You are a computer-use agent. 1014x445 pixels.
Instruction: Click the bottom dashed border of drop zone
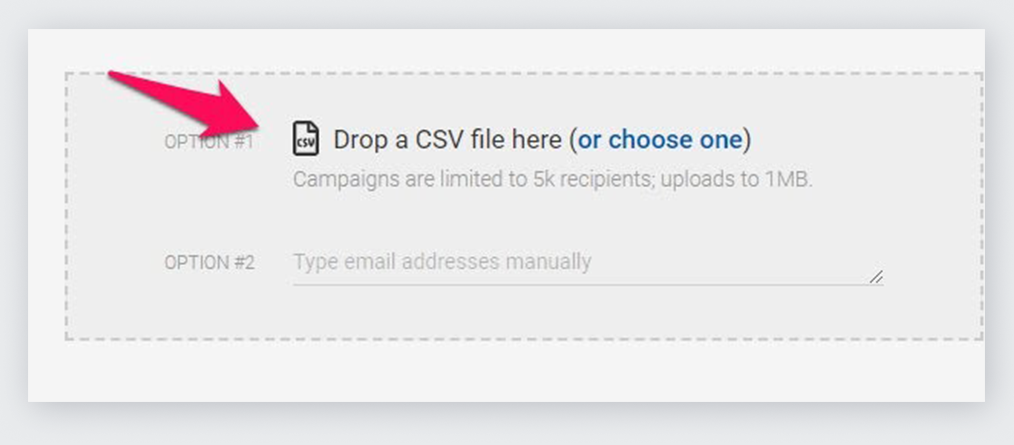(524, 338)
